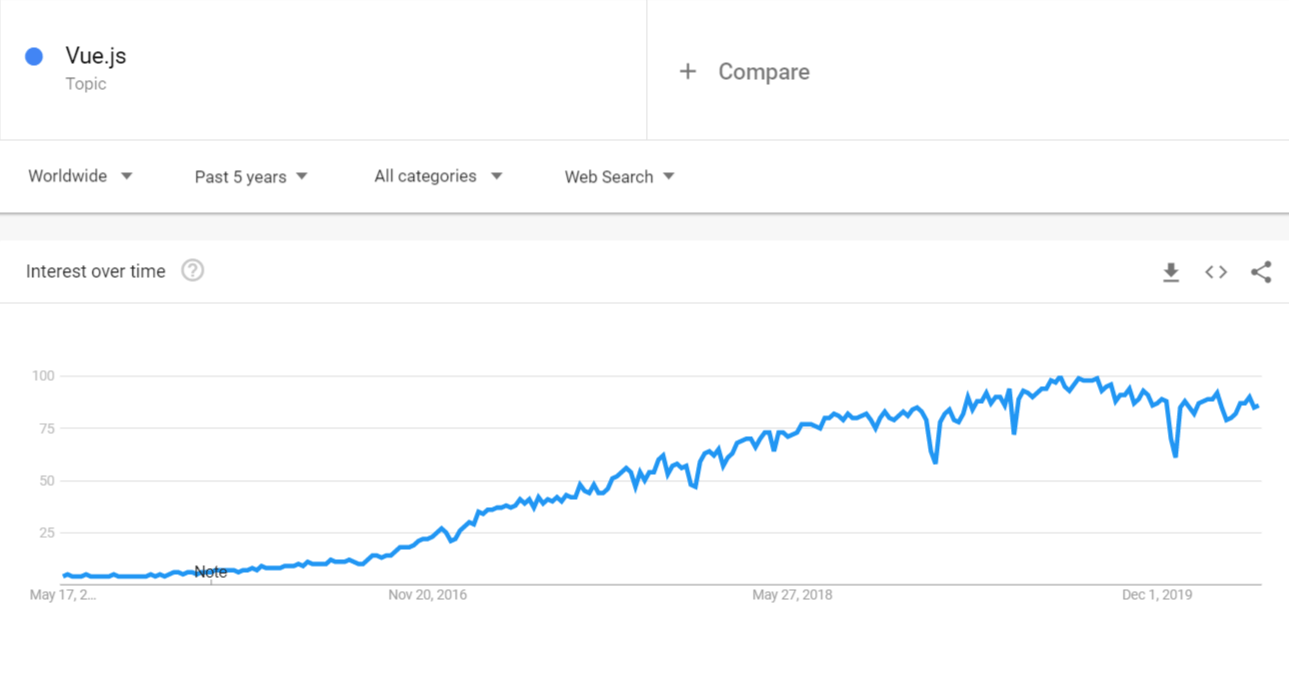The image size is (1289, 678).
Task: Download the interest over time CSV
Action: [1171, 272]
